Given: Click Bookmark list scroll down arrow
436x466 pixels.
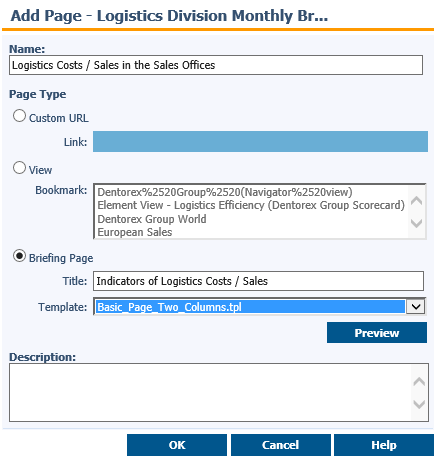Looking at the screenshot, I should [x=417, y=223].
